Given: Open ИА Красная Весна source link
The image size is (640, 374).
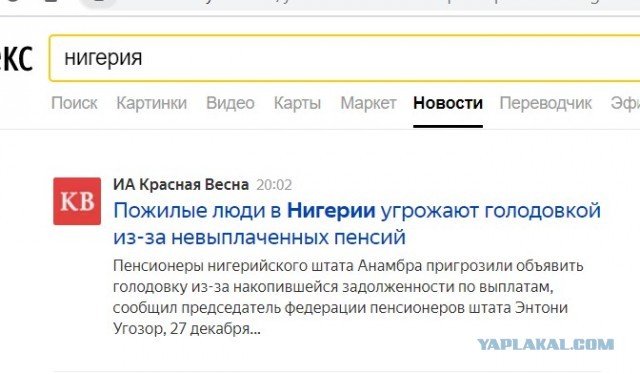Looking at the screenshot, I should coord(181,185).
